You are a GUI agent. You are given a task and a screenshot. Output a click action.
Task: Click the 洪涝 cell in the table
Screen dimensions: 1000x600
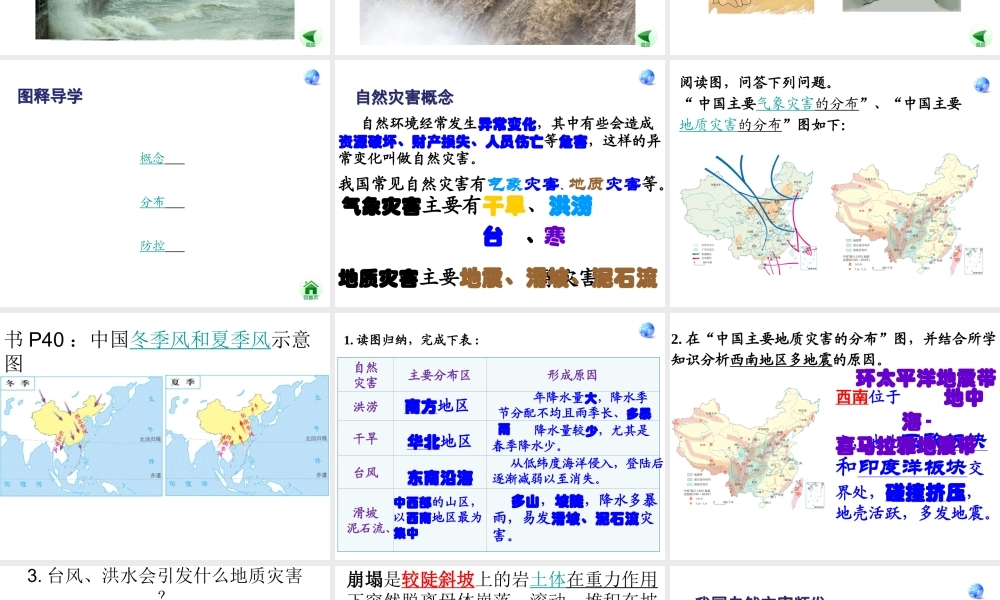click(x=365, y=407)
